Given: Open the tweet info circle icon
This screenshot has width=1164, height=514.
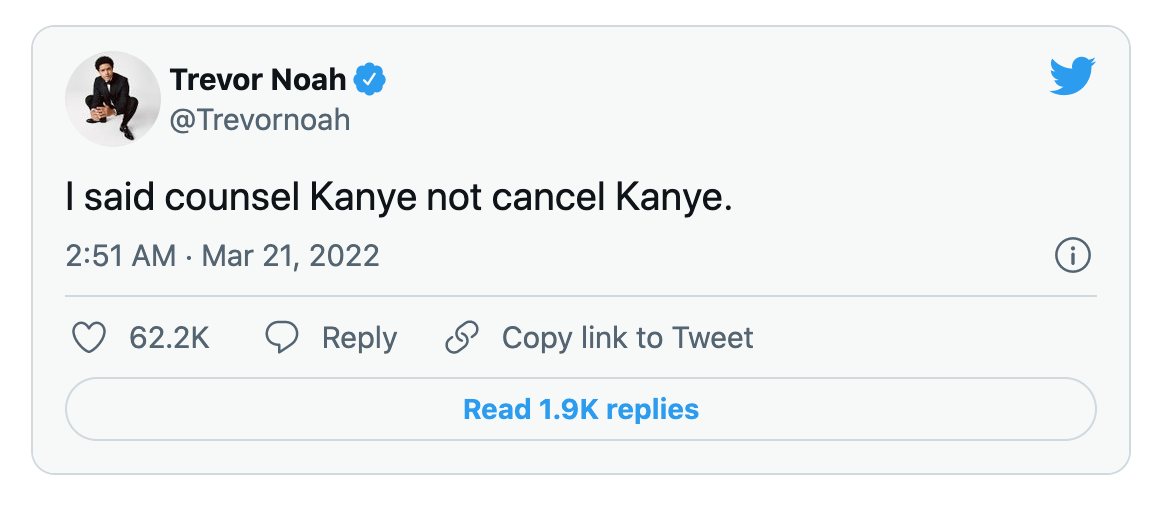Looking at the screenshot, I should coord(1072,256).
